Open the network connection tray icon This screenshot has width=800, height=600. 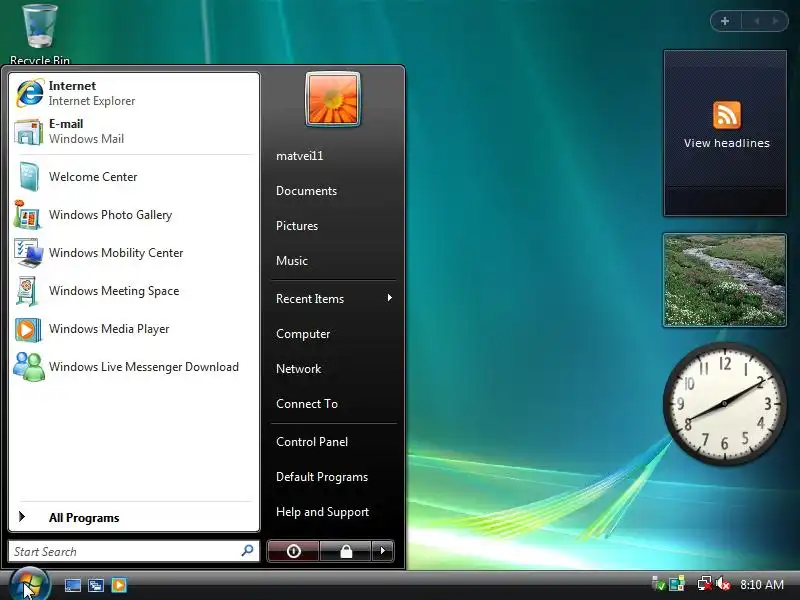(x=704, y=584)
